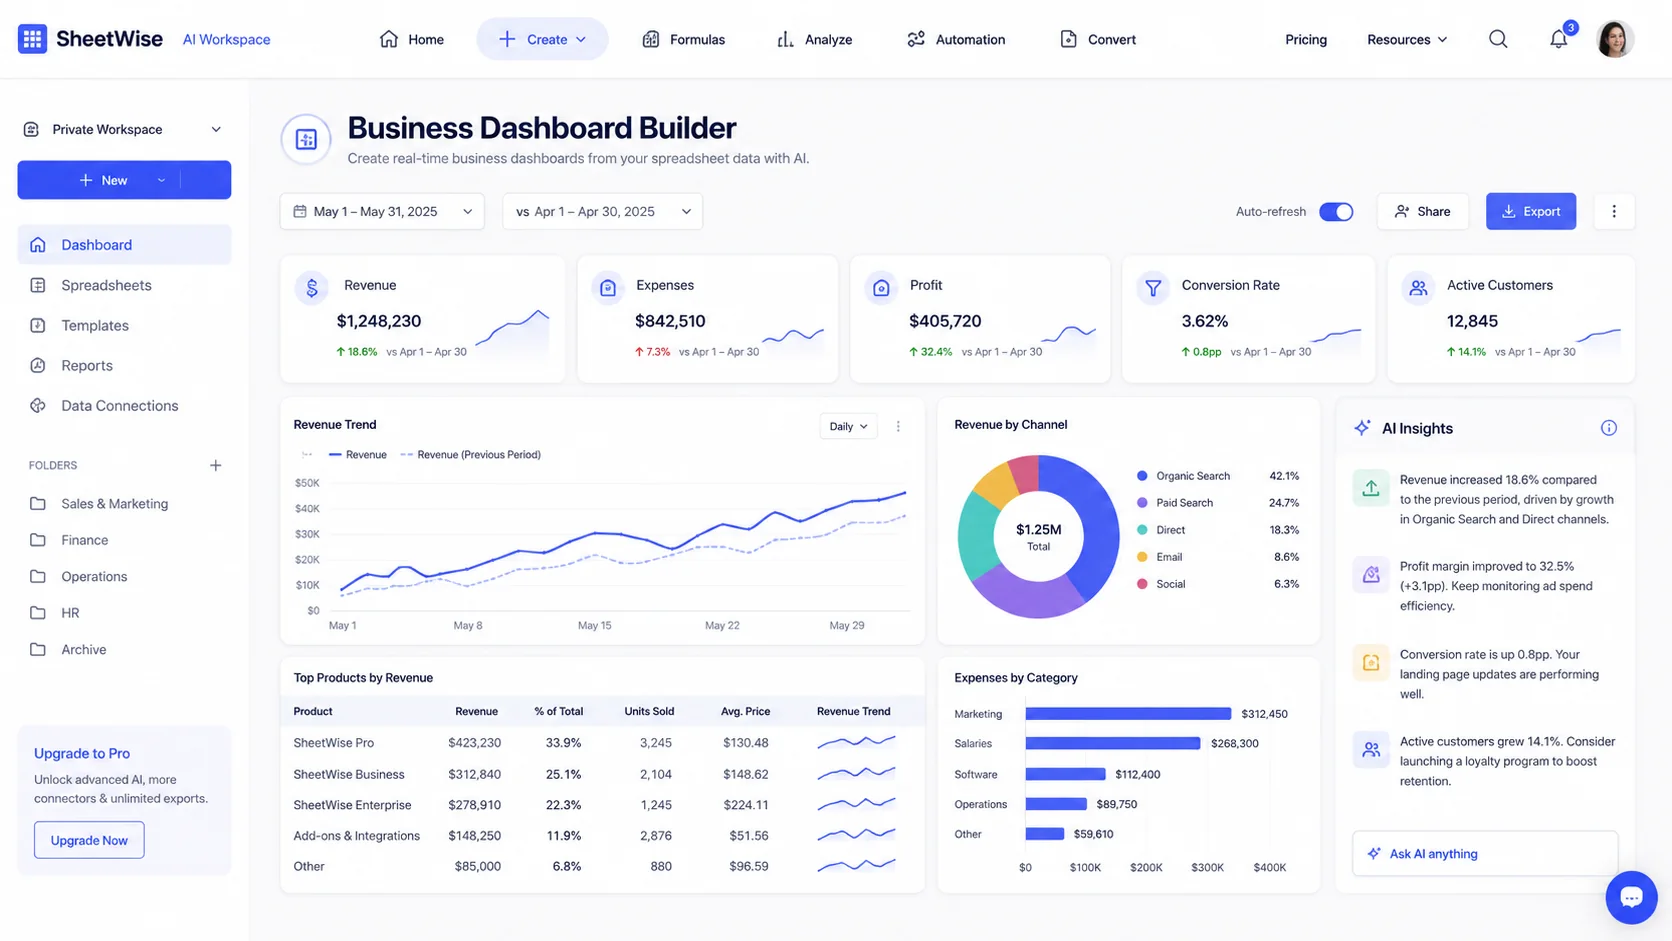The image size is (1672, 941).
Task: Click the Ask AI anything field
Action: pyautogui.click(x=1484, y=854)
